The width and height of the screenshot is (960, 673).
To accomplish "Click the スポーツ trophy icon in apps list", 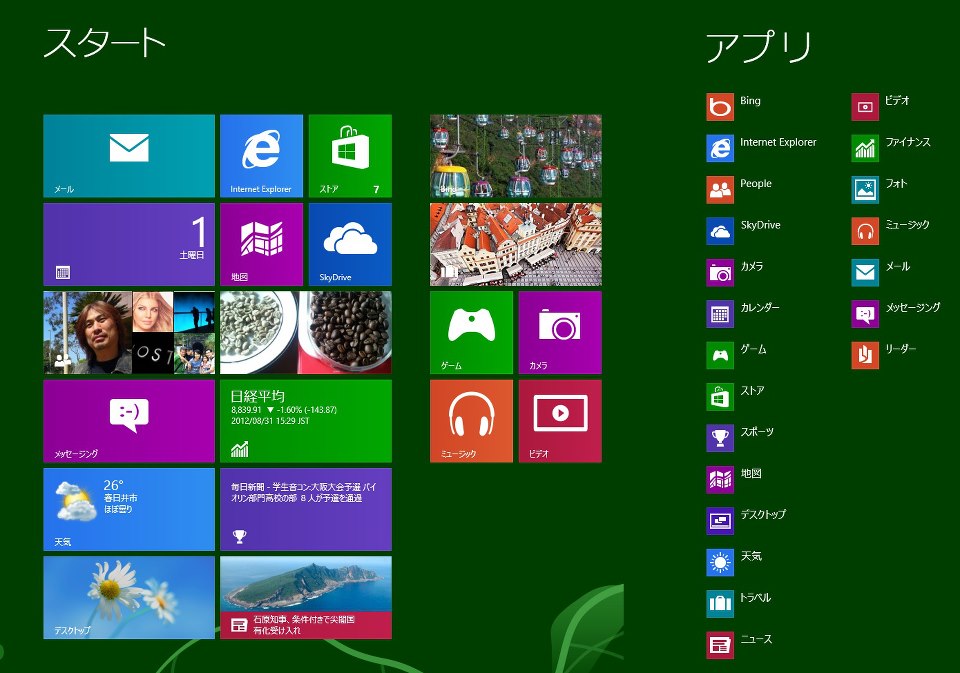I will tap(720, 438).
